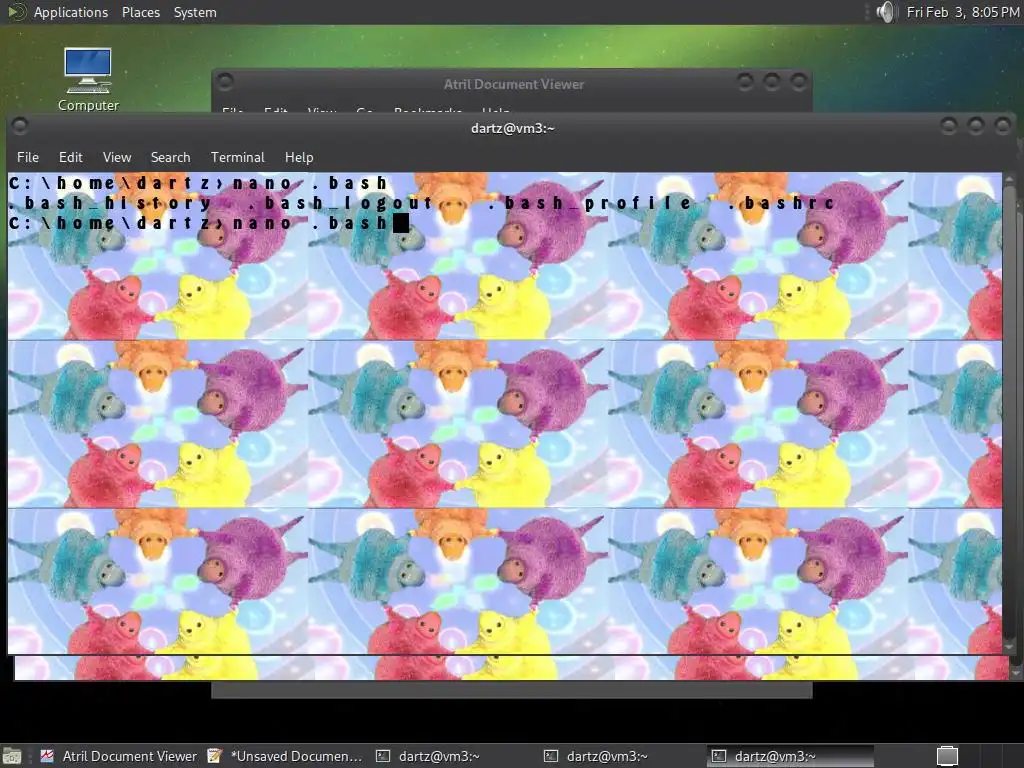Click the Atril window menu button at title bar left
The height and width of the screenshot is (768, 1024).
click(x=225, y=82)
